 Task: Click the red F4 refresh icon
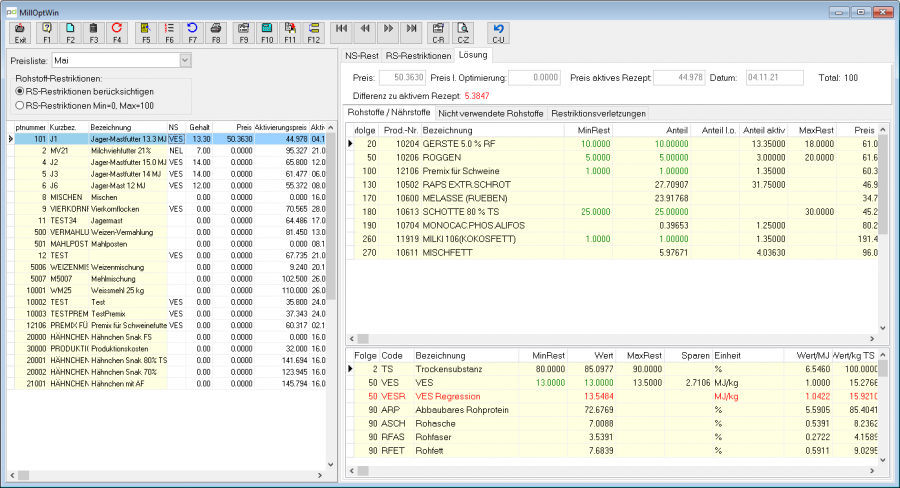[117, 33]
